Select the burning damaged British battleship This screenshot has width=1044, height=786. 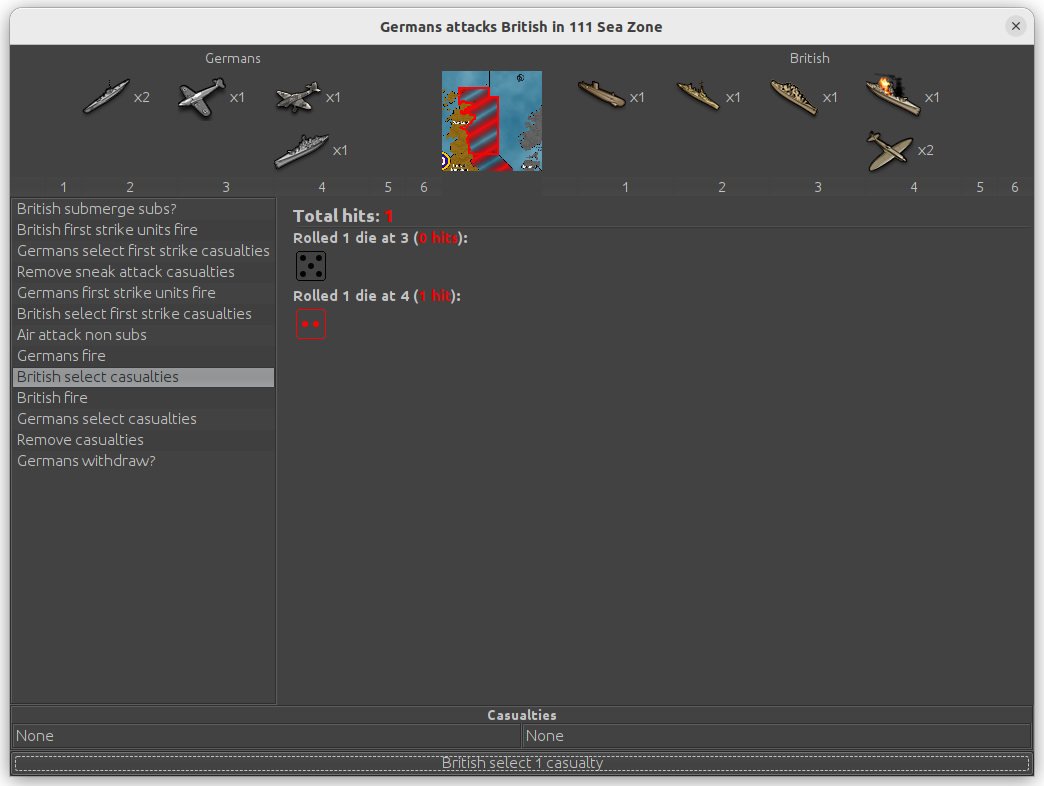(892, 96)
